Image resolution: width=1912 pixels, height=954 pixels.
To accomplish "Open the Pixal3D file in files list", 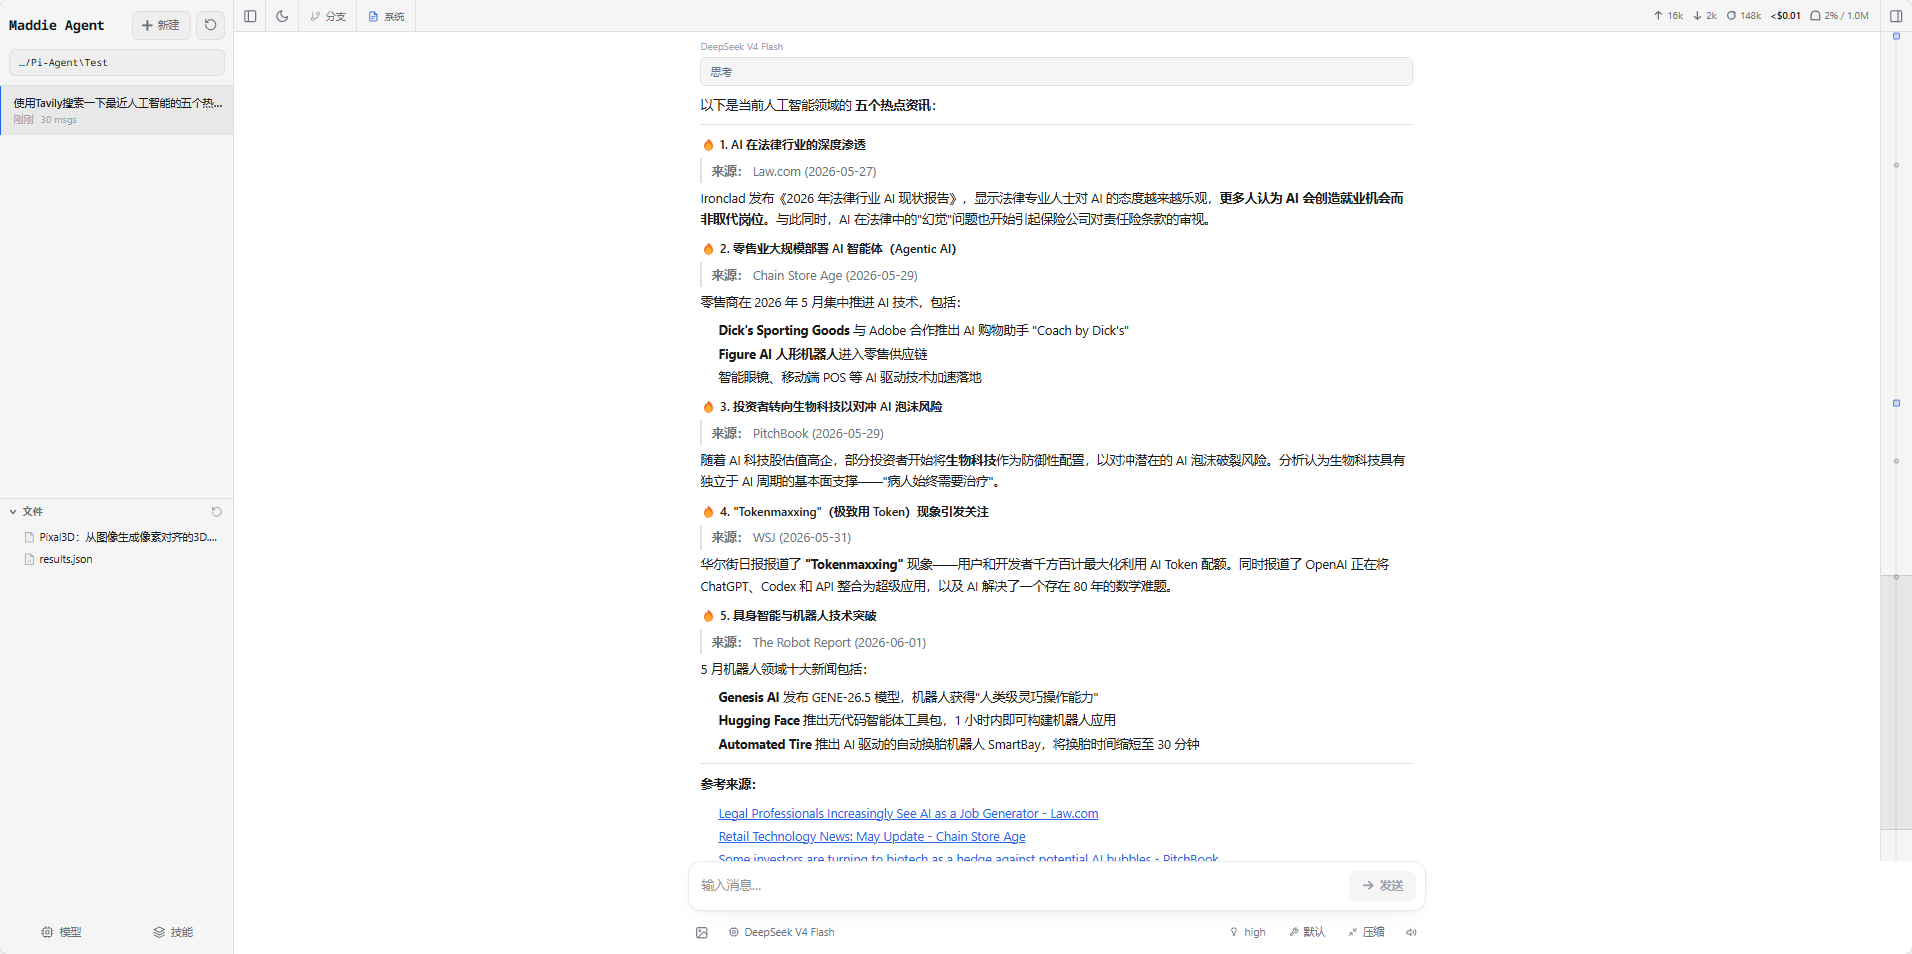I will click(x=120, y=537).
